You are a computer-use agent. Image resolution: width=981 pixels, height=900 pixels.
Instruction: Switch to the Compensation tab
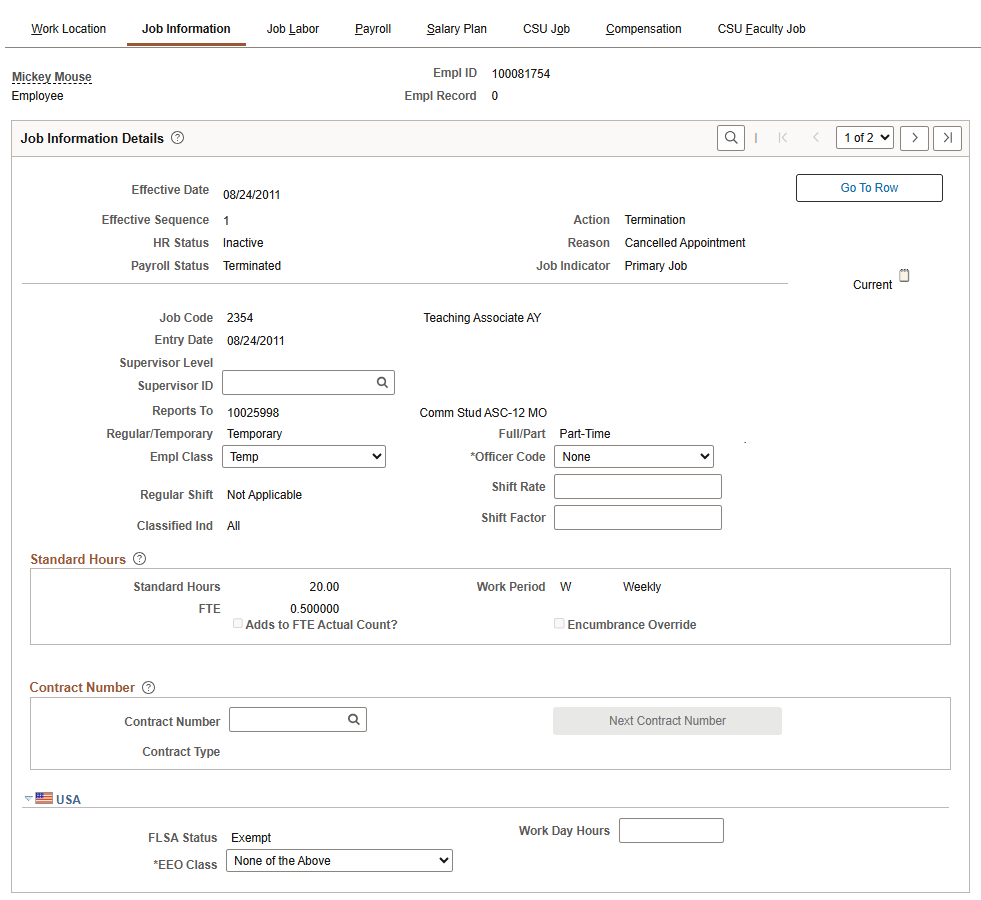643,29
